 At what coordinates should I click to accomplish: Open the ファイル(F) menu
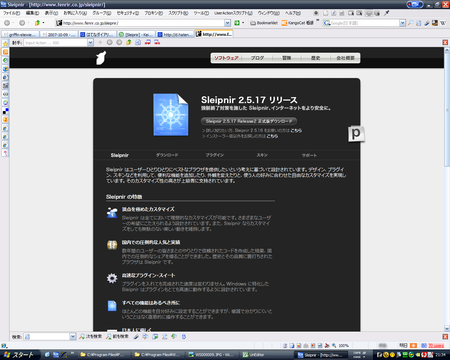12,13
